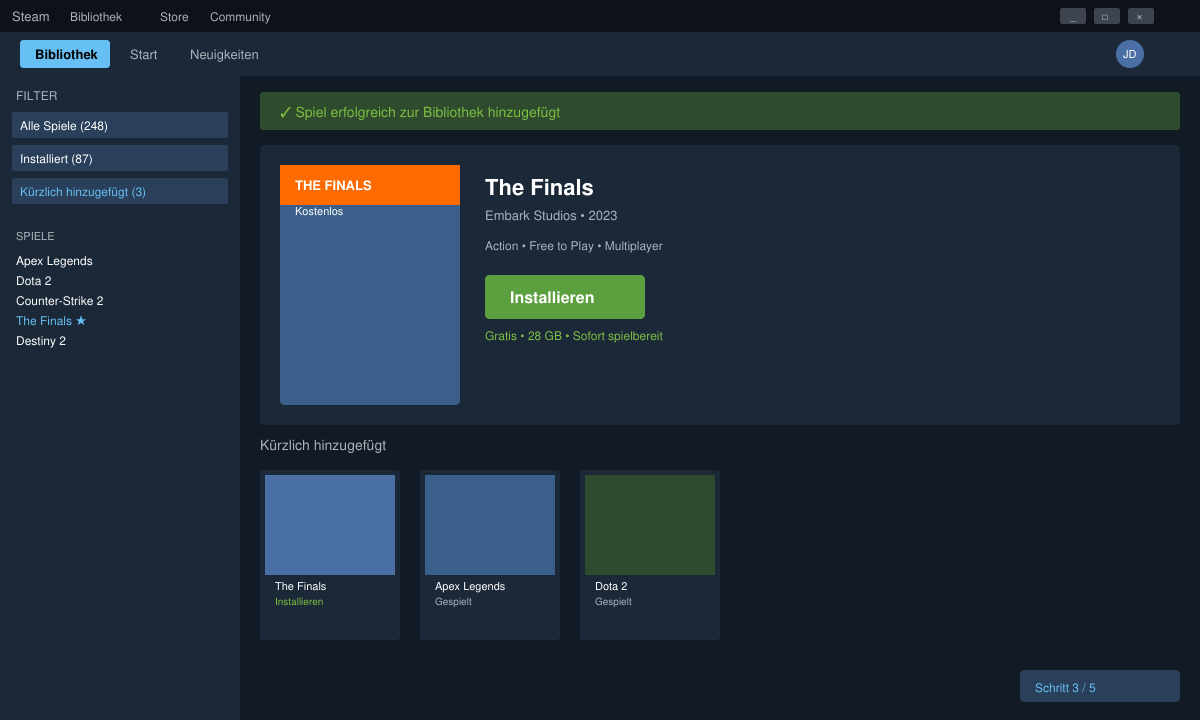
Task: Open the Community menu
Action: click(240, 17)
